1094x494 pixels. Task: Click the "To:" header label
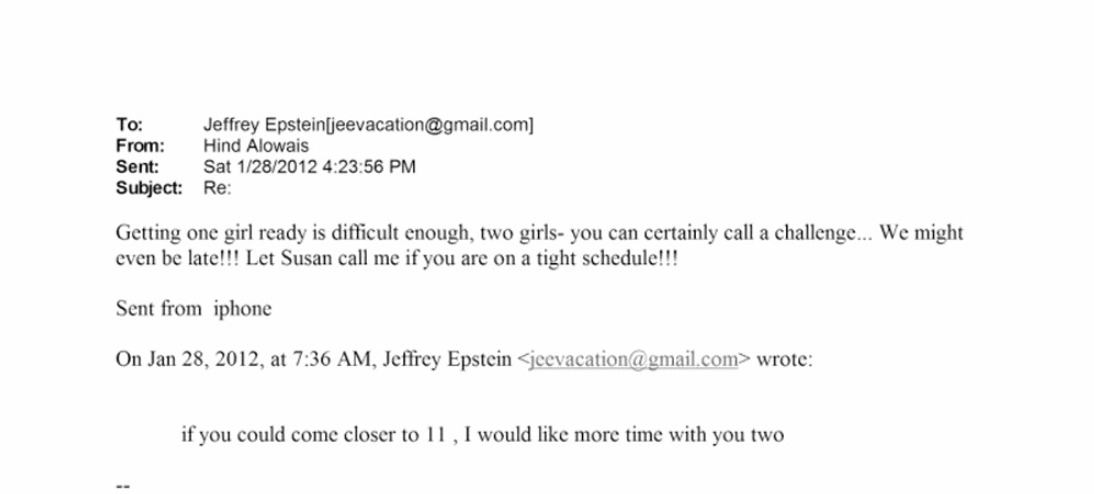(x=130, y=125)
